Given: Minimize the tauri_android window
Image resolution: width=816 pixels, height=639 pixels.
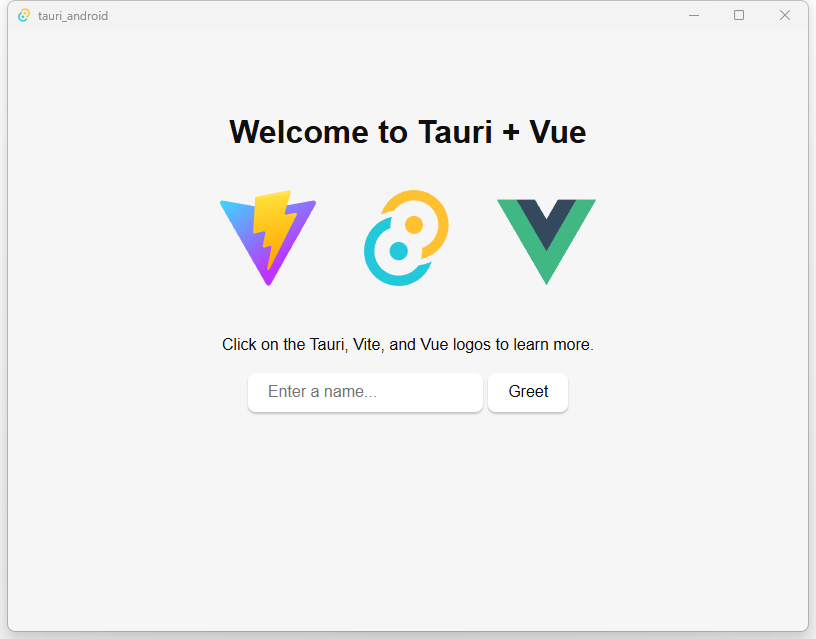Looking at the screenshot, I should pyautogui.click(x=694, y=16).
